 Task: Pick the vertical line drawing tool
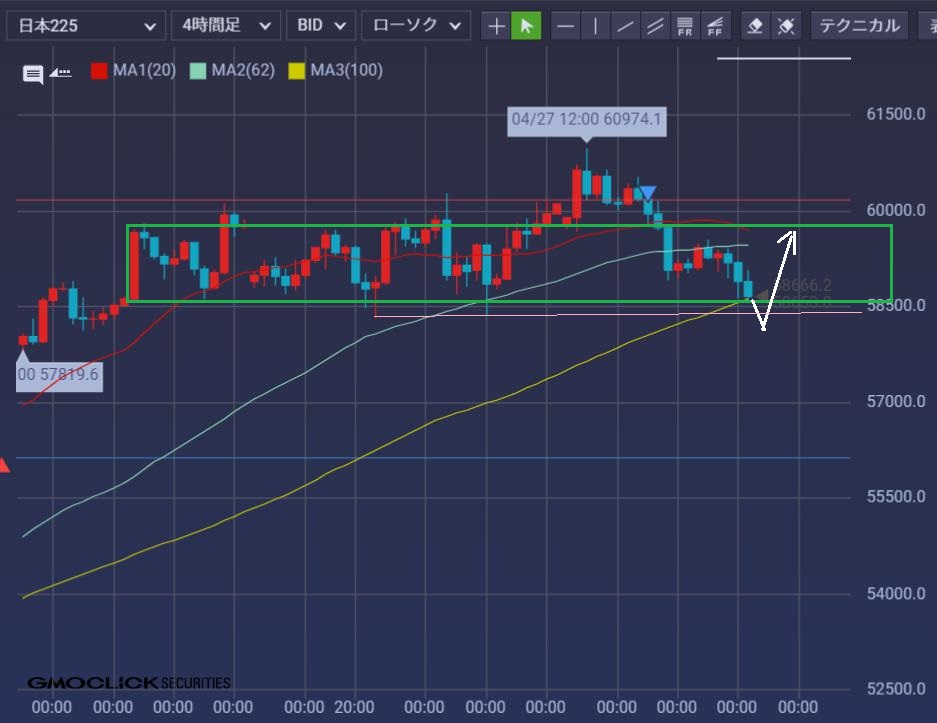596,26
